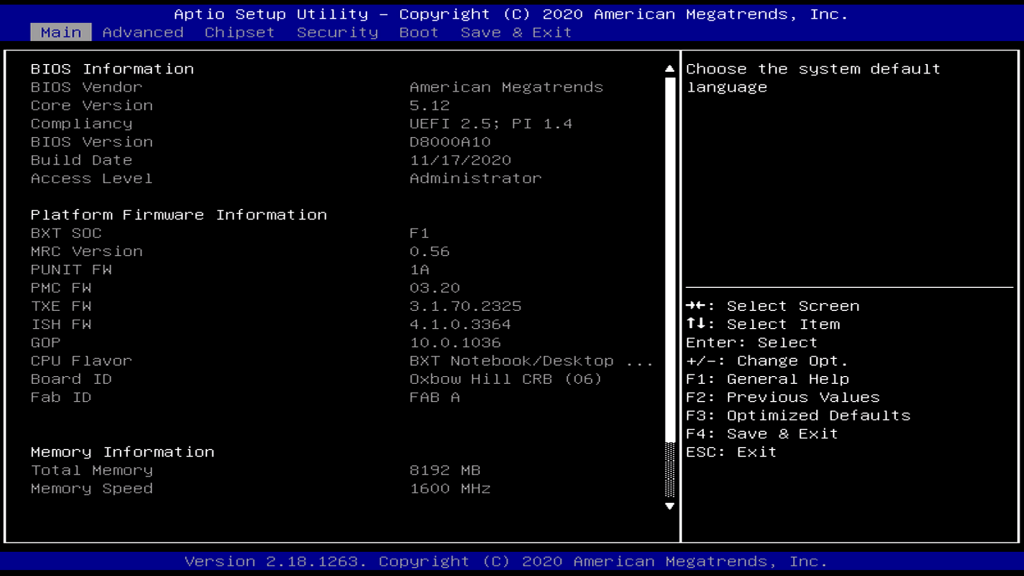1024x576 pixels.
Task: Click the BXT Notebook/Desktop value
Action: tap(532, 361)
